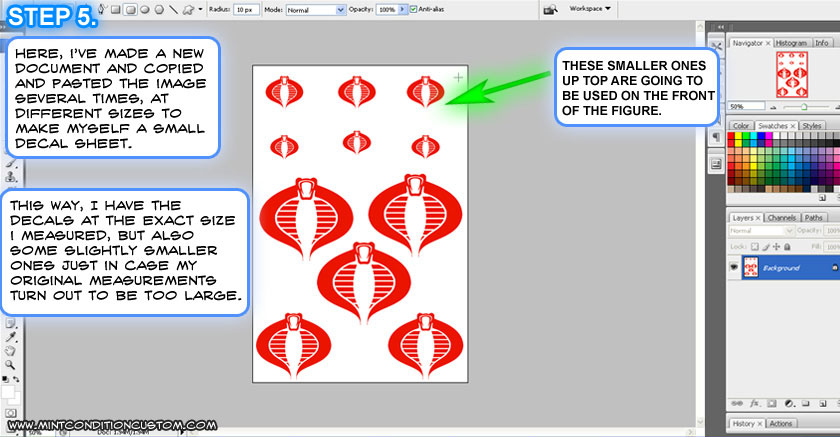The height and width of the screenshot is (437, 840).
Task: Click the options bar Opacity field
Action: pos(387,10)
